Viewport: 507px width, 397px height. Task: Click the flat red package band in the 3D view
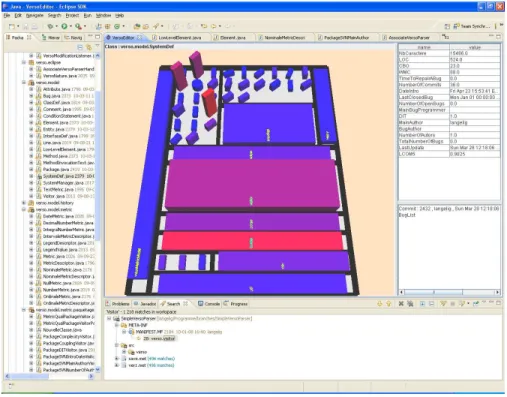252,241
